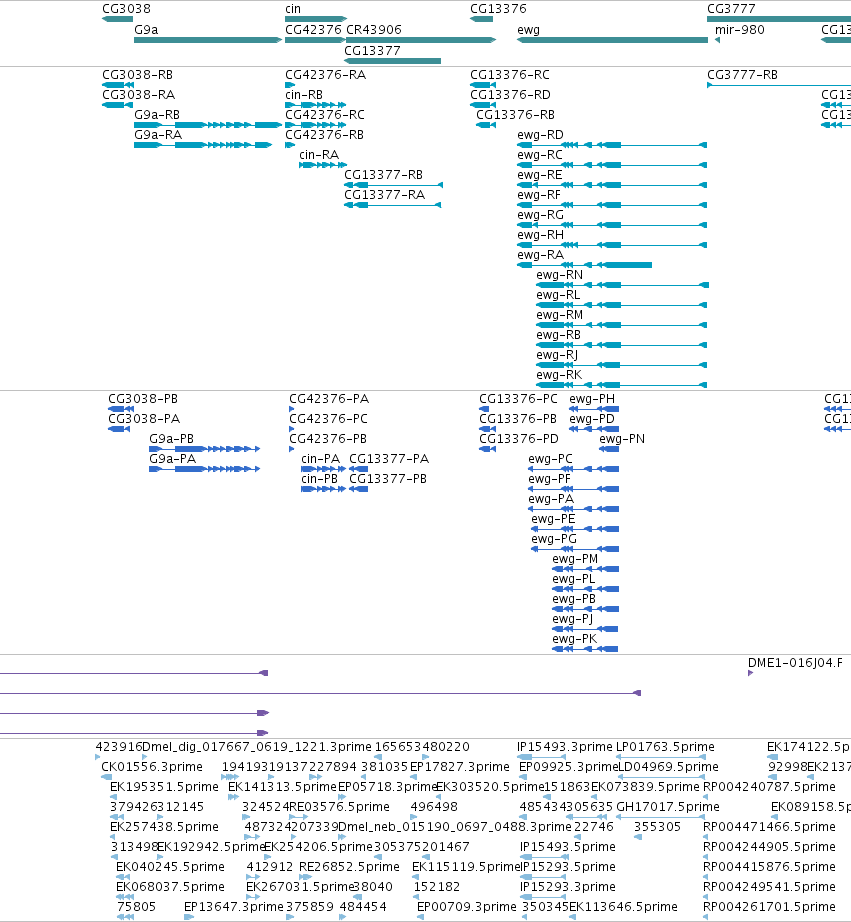Select transcript CG13376-RD
Image resolution: width=851 pixels, height=922 pixels.
tap(510, 95)
